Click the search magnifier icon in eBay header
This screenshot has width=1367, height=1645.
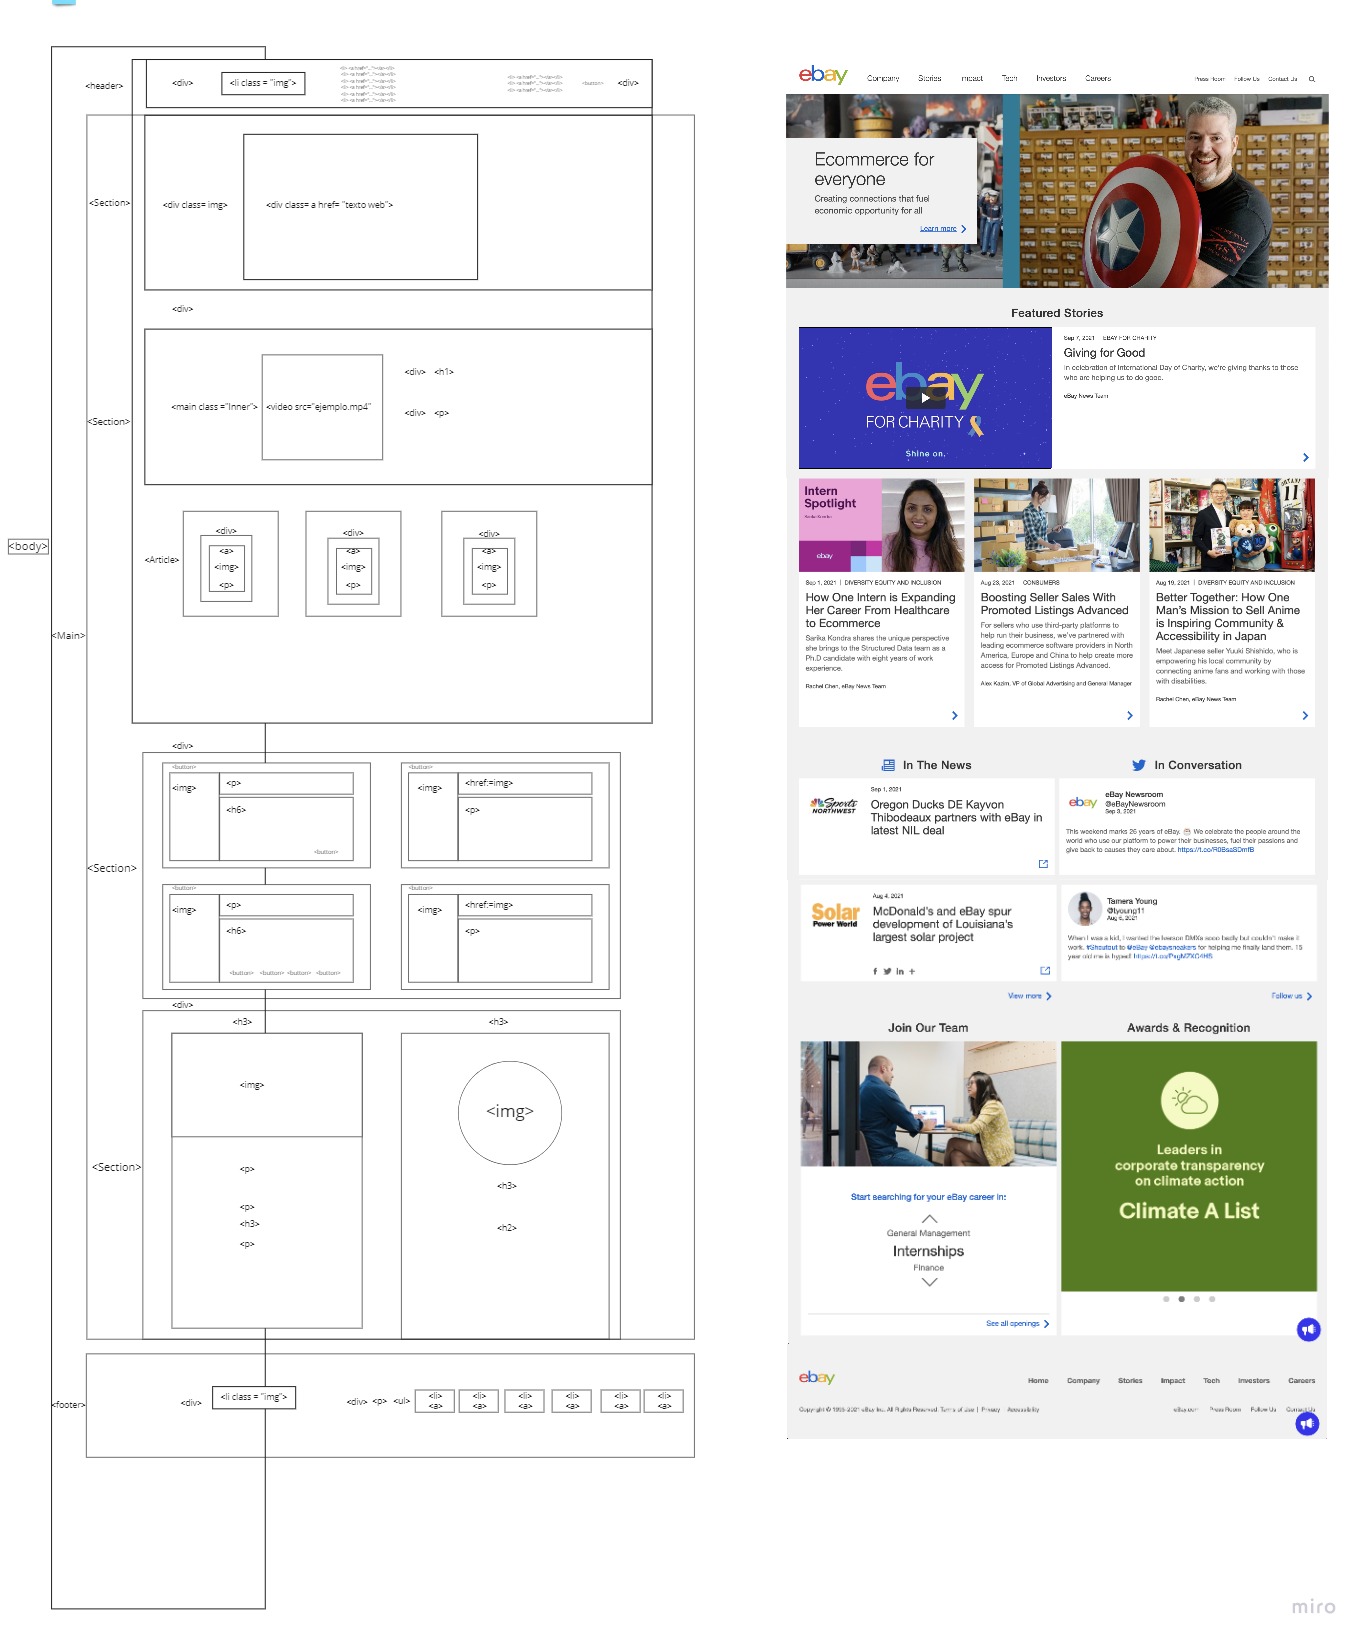1312,79
